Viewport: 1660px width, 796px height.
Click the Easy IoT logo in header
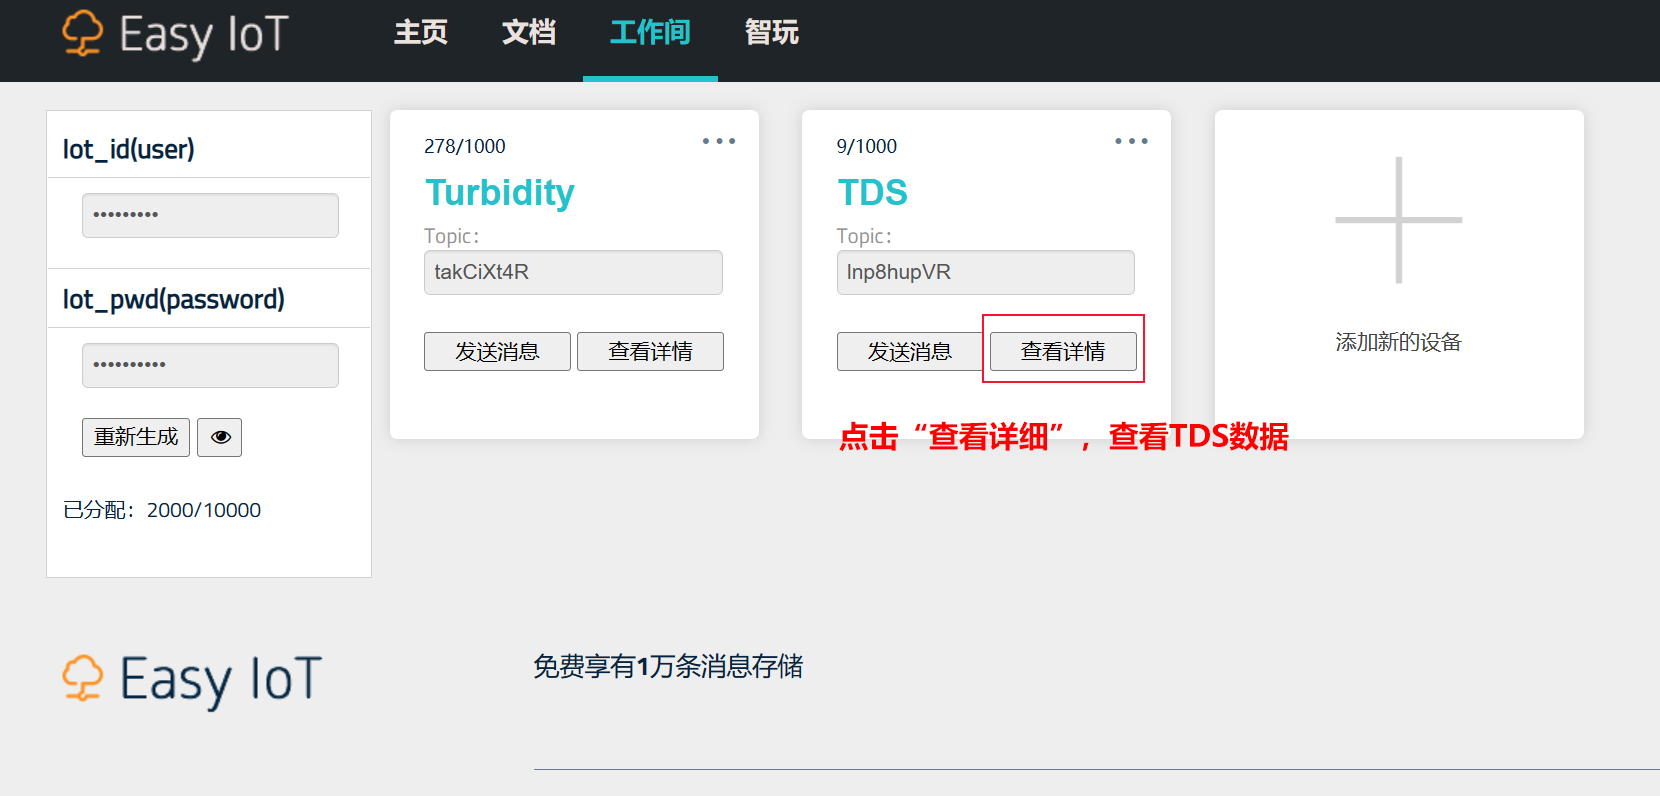click(176, 34)
